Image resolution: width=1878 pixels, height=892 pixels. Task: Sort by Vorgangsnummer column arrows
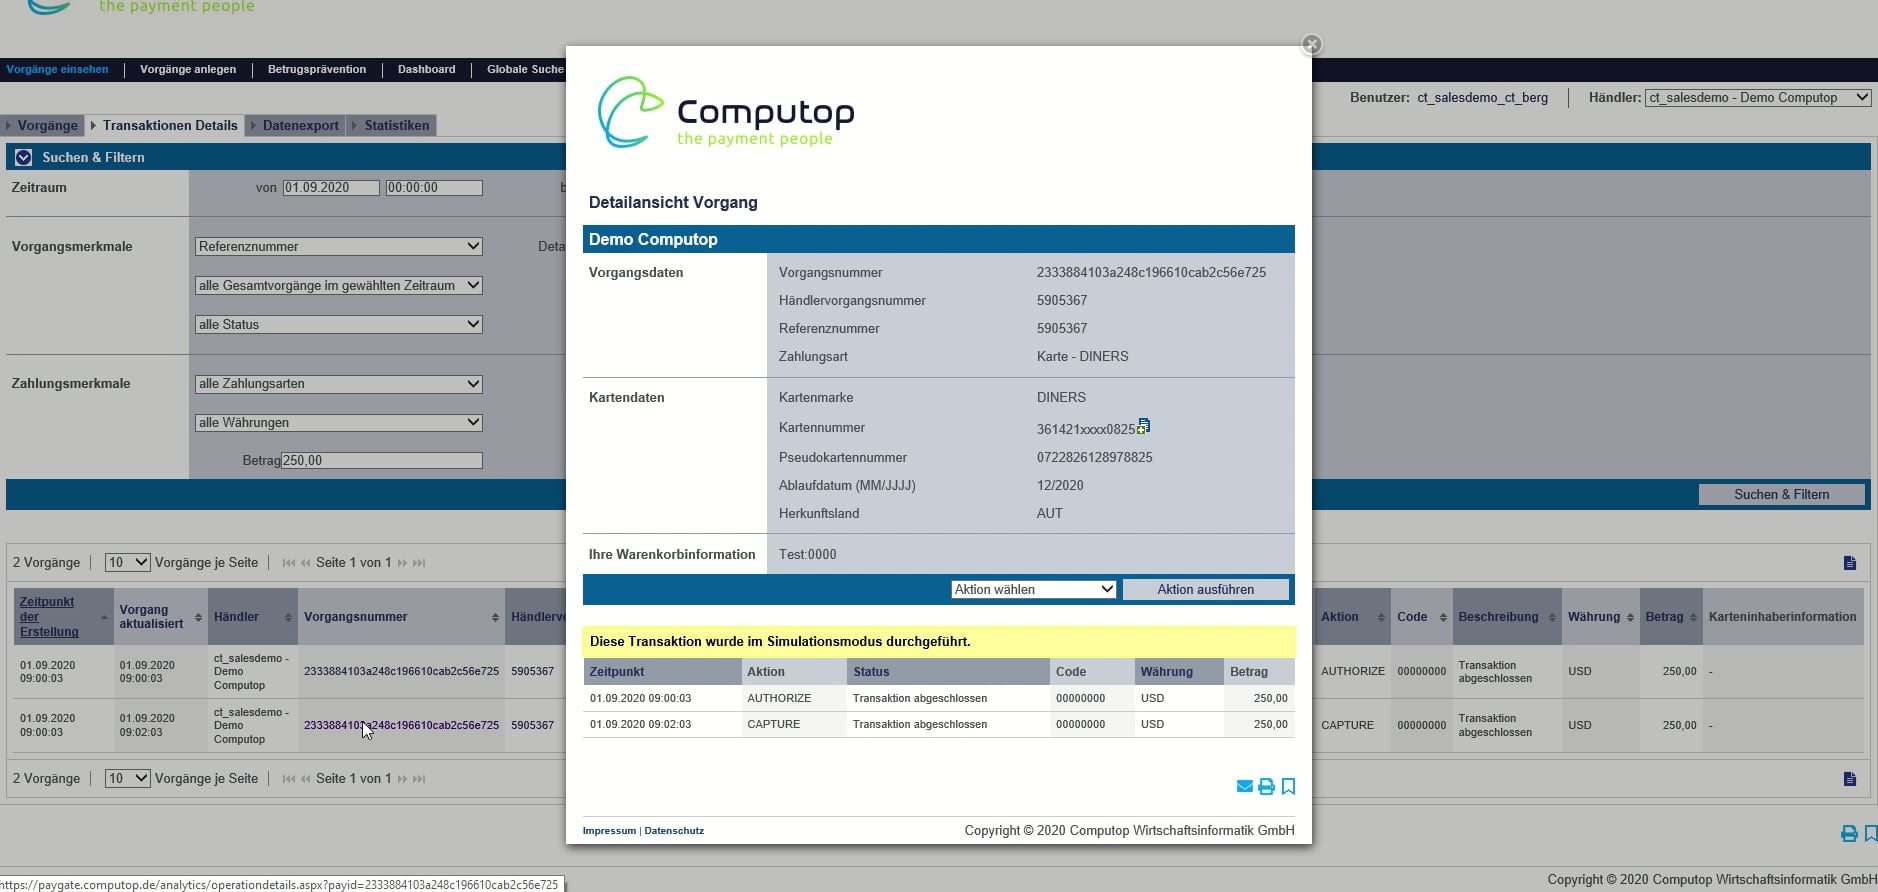point(495,617)
